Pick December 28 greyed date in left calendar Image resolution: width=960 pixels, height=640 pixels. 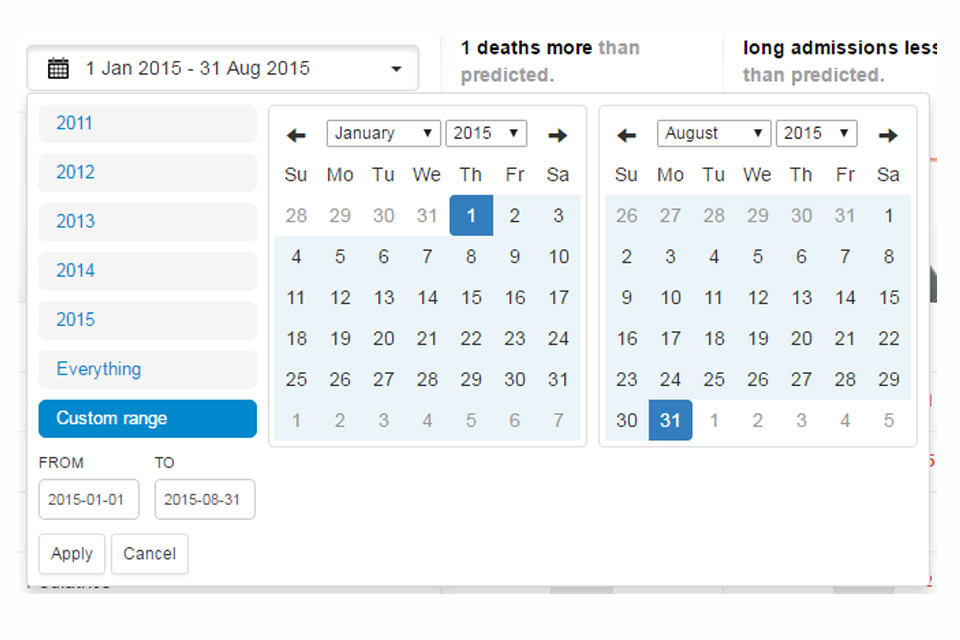(296, 216)
